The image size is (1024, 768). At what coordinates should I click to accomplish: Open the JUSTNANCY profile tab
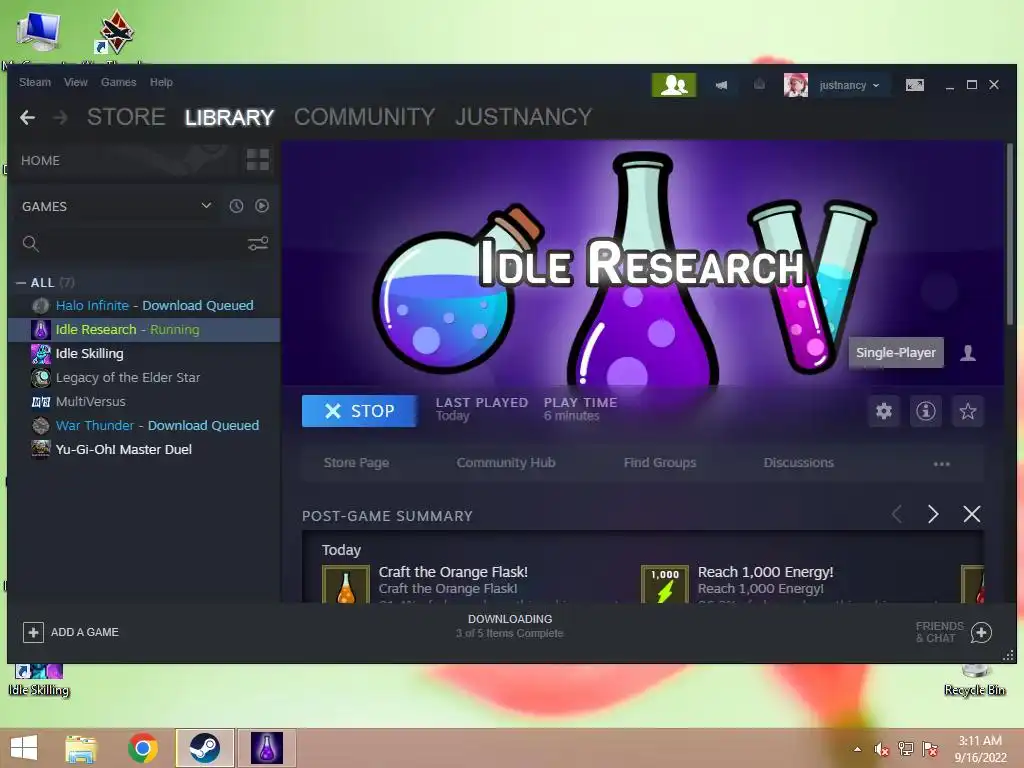click(x=524, y=117)
